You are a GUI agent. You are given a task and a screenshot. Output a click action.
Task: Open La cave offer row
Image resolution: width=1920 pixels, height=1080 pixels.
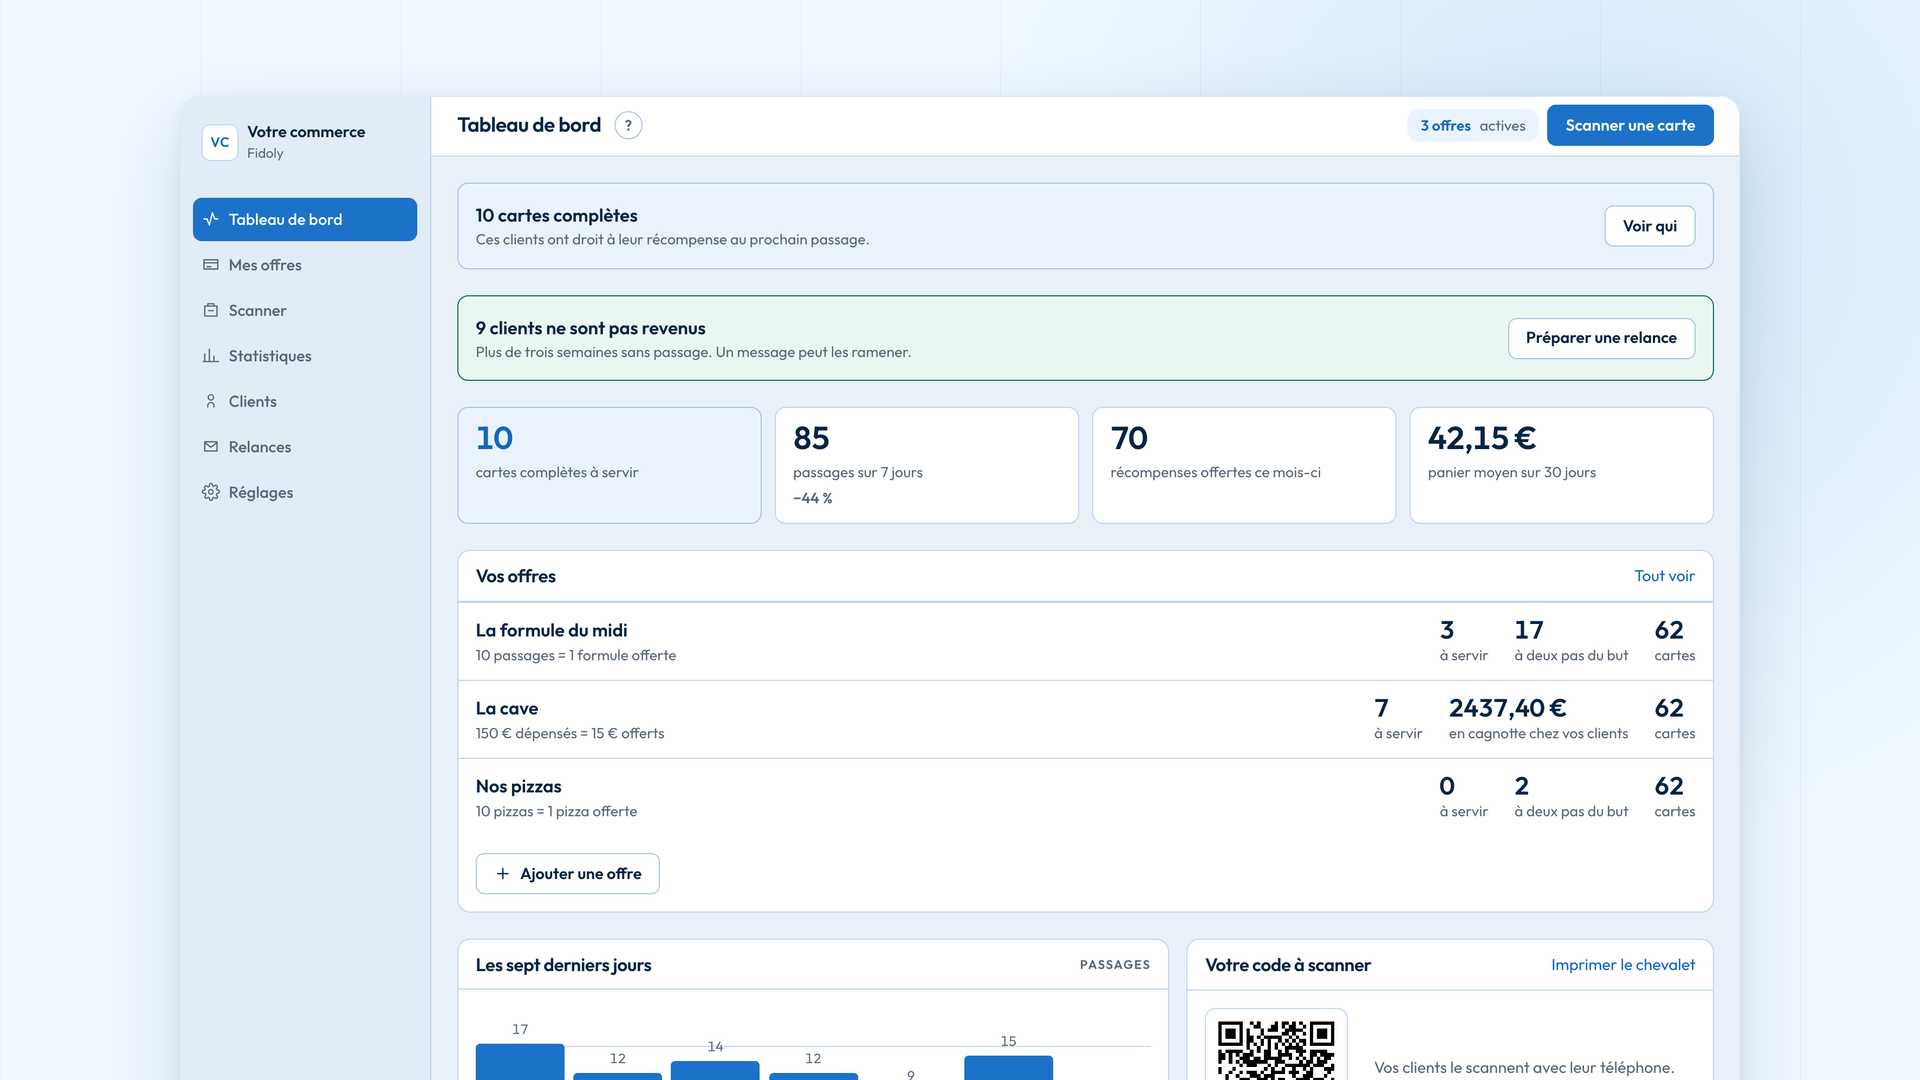click(x=1085, y=720)
